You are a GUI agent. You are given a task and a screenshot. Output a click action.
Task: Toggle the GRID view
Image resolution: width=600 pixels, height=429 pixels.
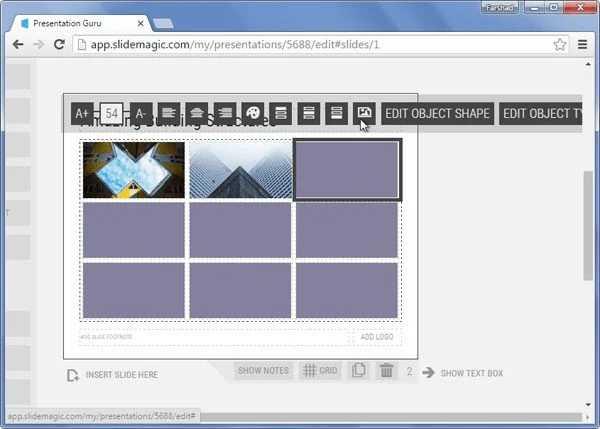click(x=320, y=370)
